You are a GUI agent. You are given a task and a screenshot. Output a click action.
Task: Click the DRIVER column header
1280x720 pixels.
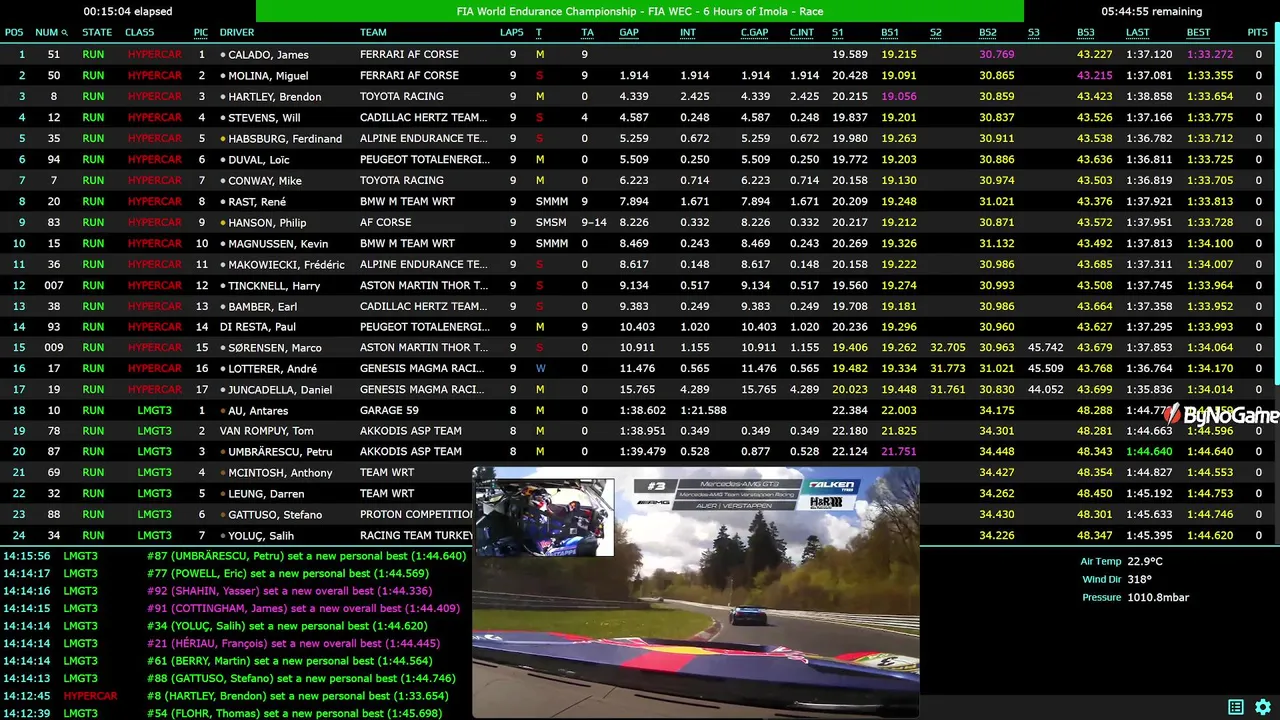pyautogui.click(x=237, y=33)
